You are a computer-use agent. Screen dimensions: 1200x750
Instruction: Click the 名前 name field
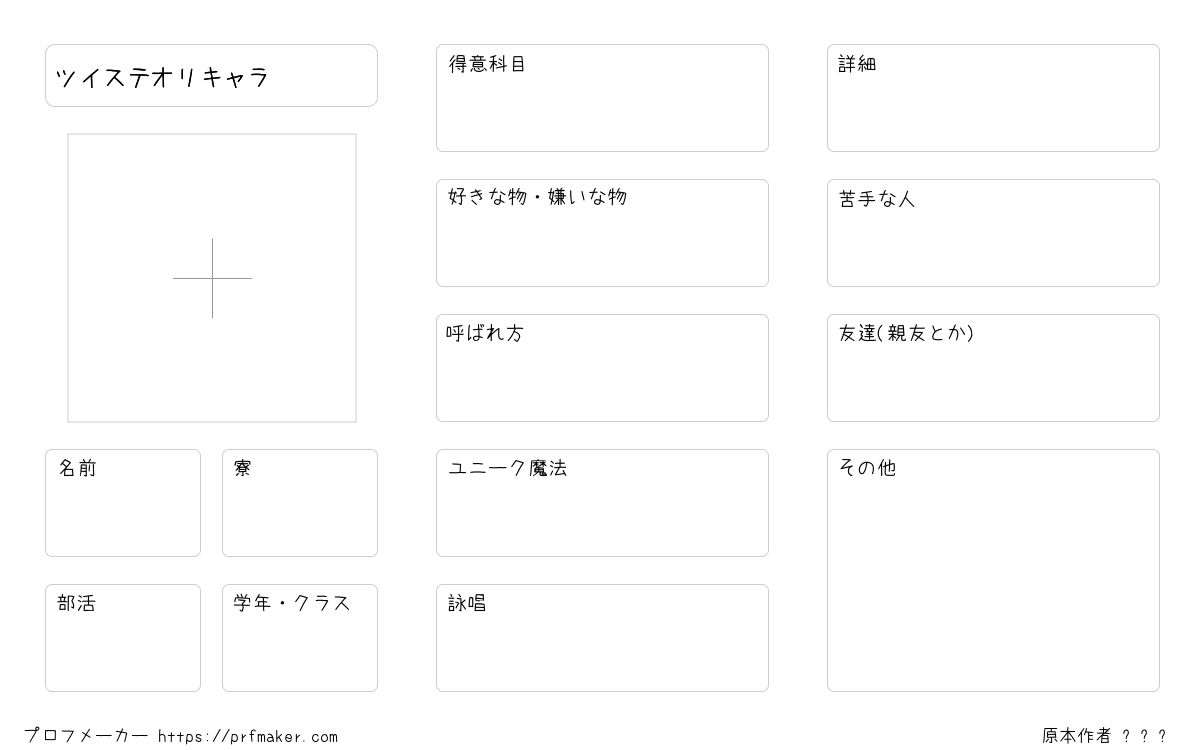point(123,503)
